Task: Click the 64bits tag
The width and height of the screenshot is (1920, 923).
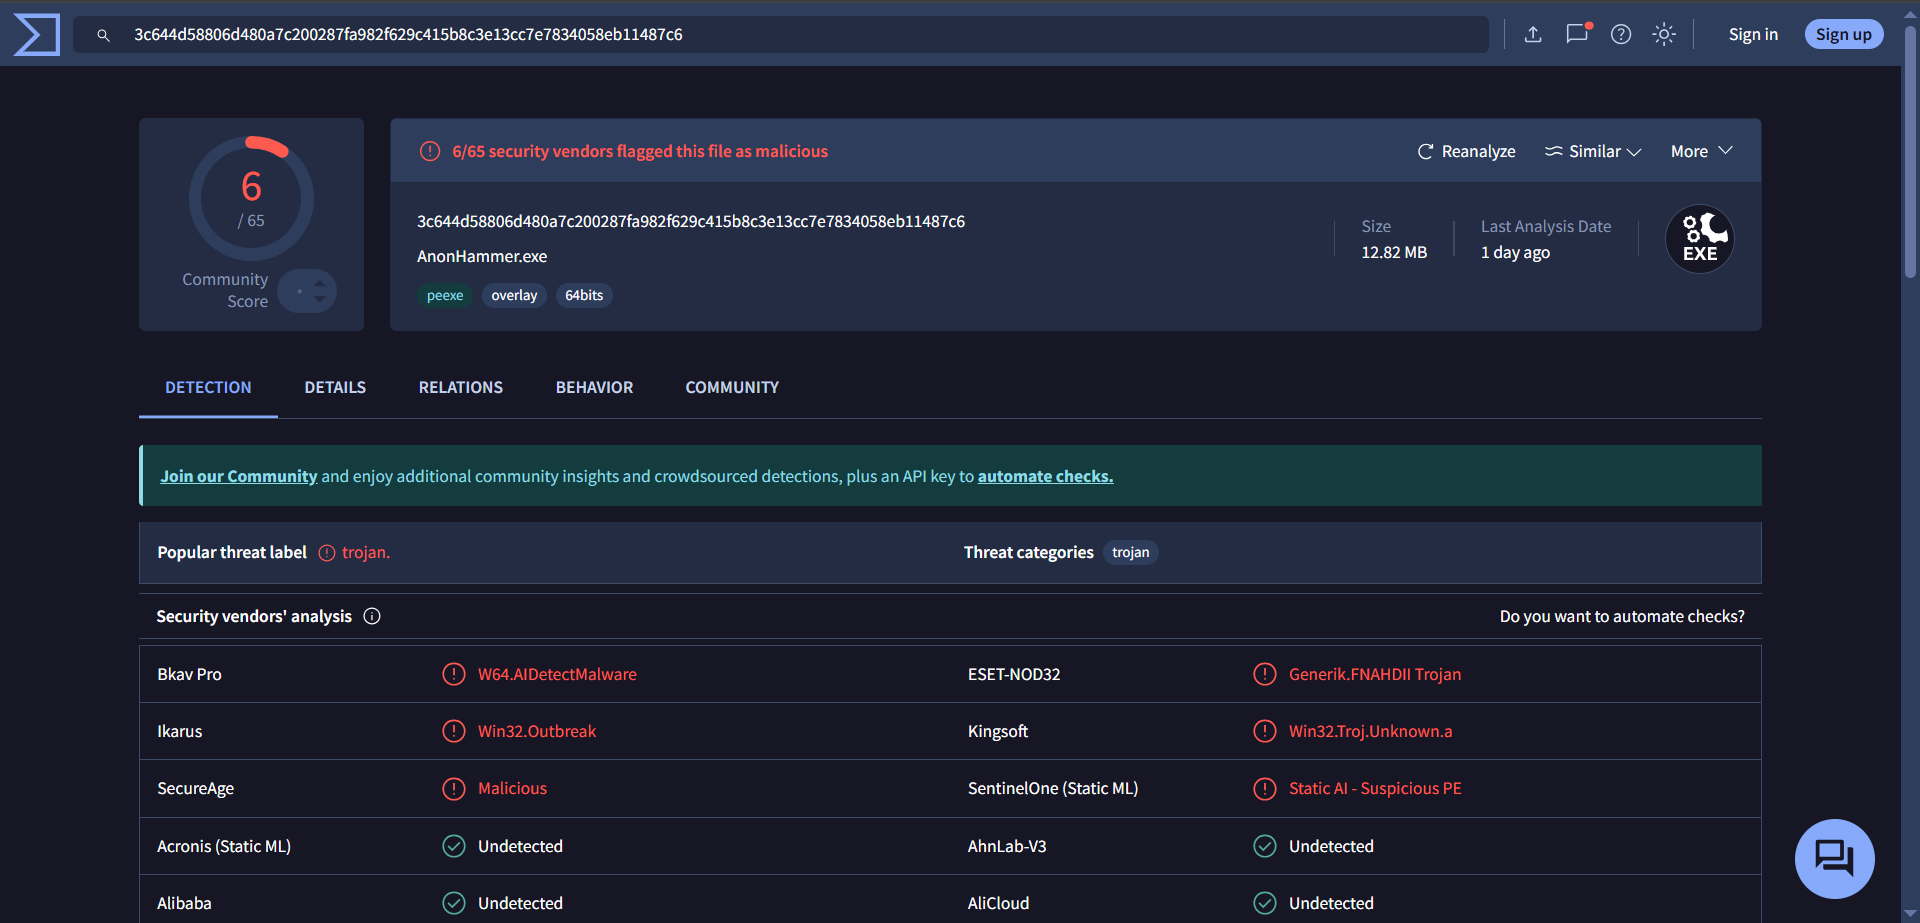Action: pyautogui.click(x=584, y=295)
